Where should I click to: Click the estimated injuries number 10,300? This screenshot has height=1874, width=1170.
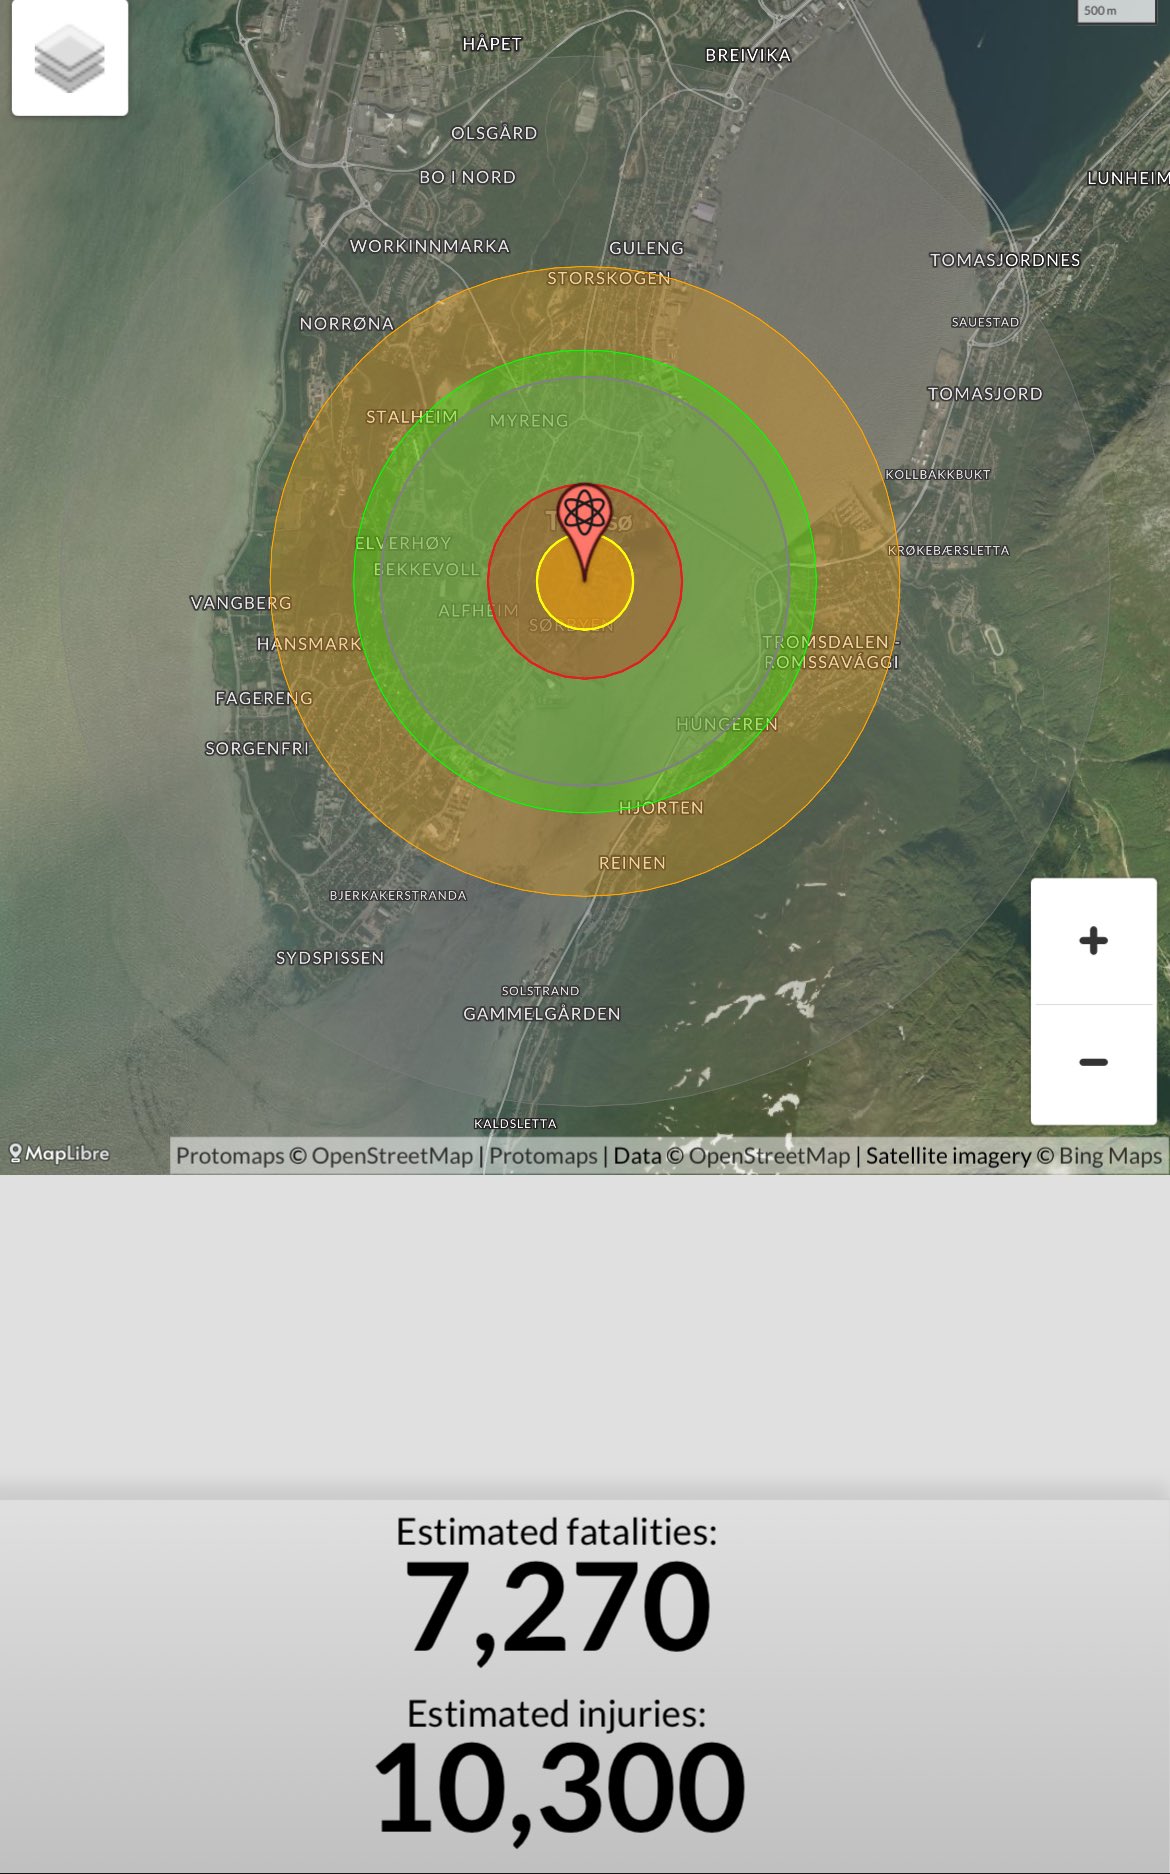[x=558, y=1789]
